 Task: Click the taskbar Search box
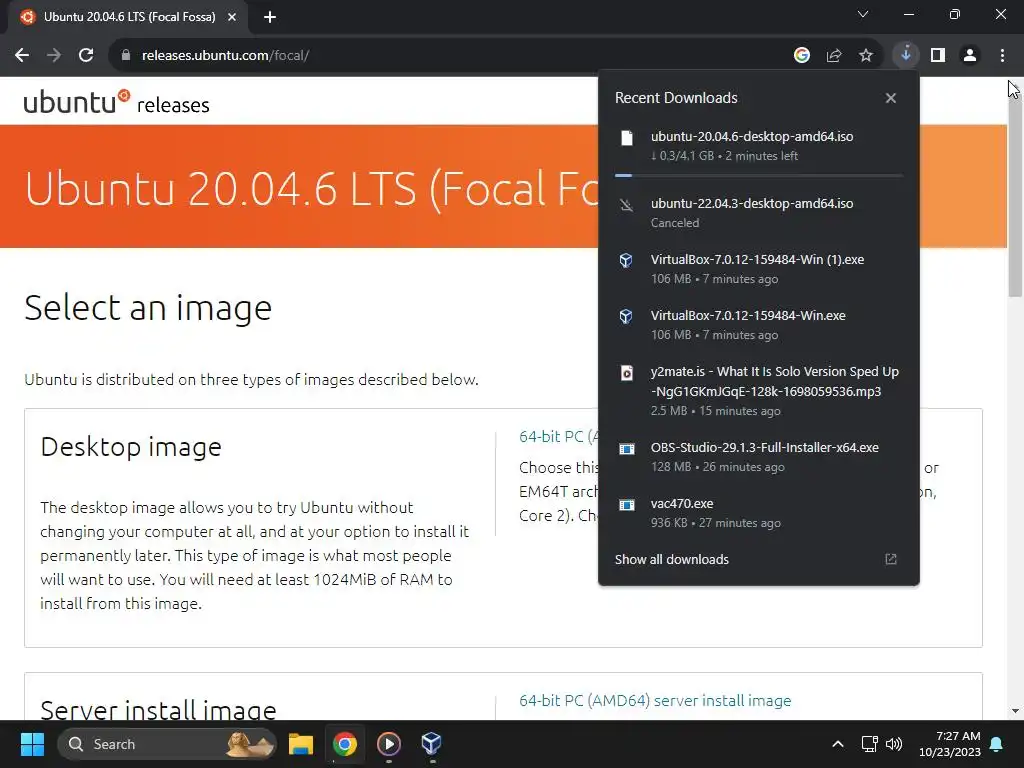(x=167, y=744)
